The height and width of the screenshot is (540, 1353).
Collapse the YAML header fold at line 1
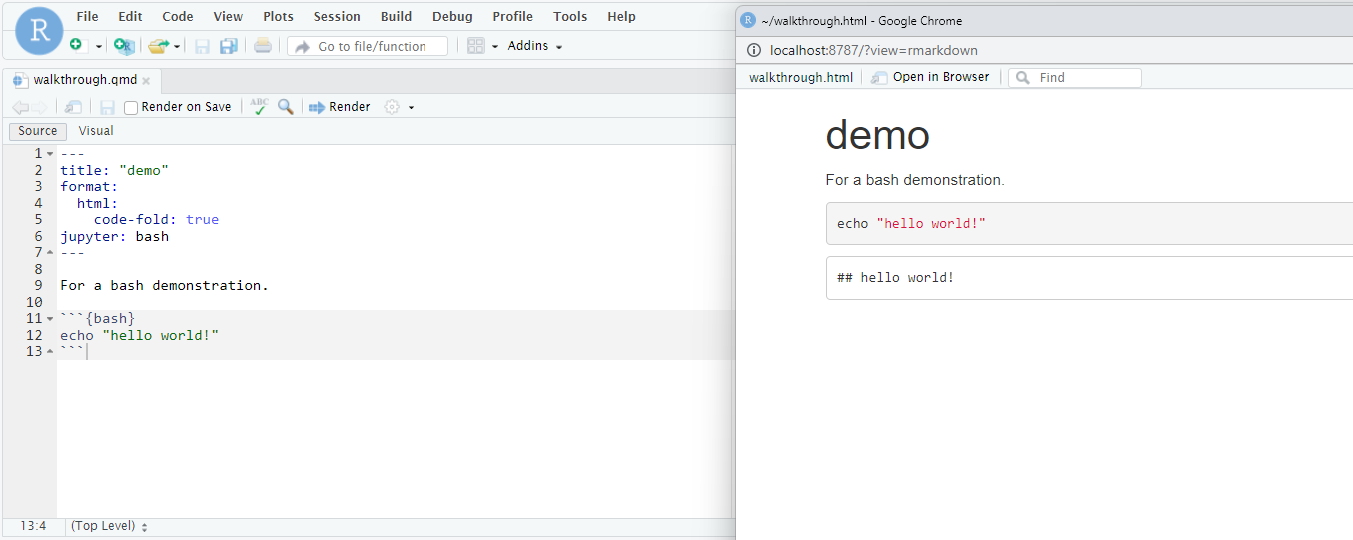tap(50, 154)
